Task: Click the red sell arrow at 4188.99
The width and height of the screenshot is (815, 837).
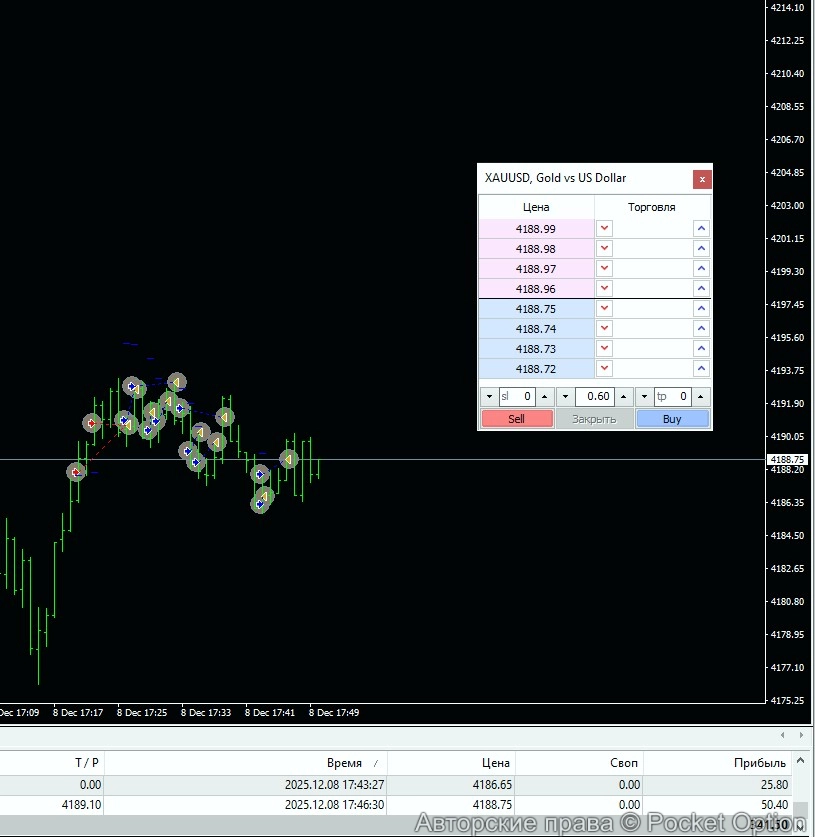Action: coord(604,229)
